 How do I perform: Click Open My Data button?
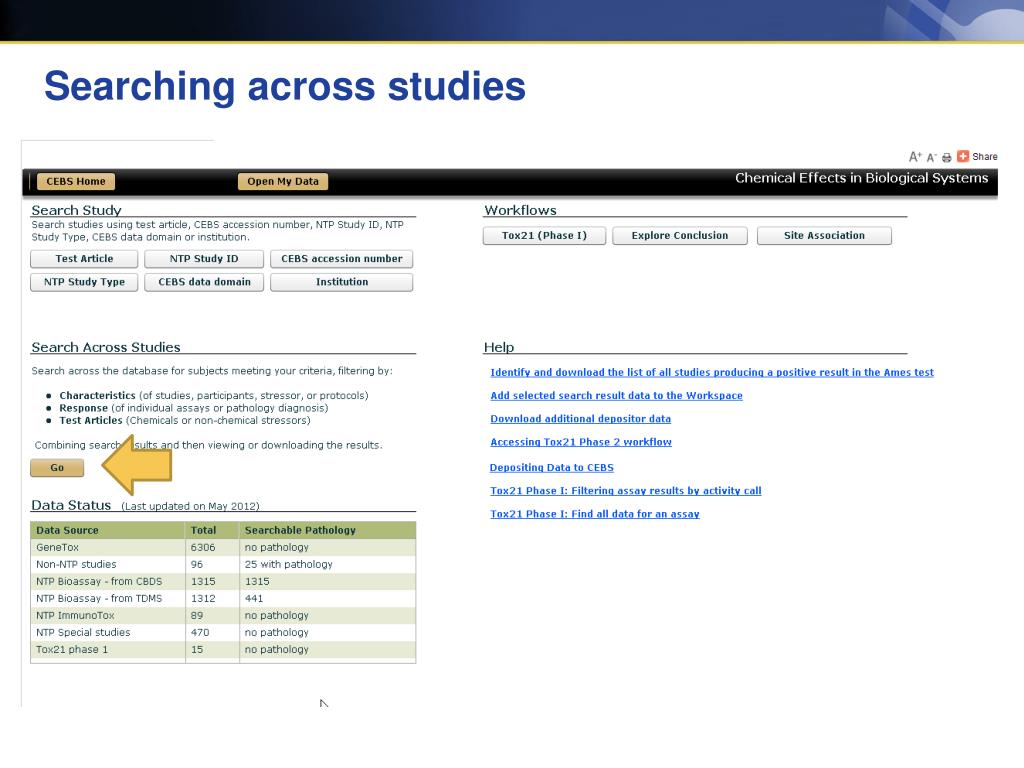pyautogui.click(x=283, y=182)
